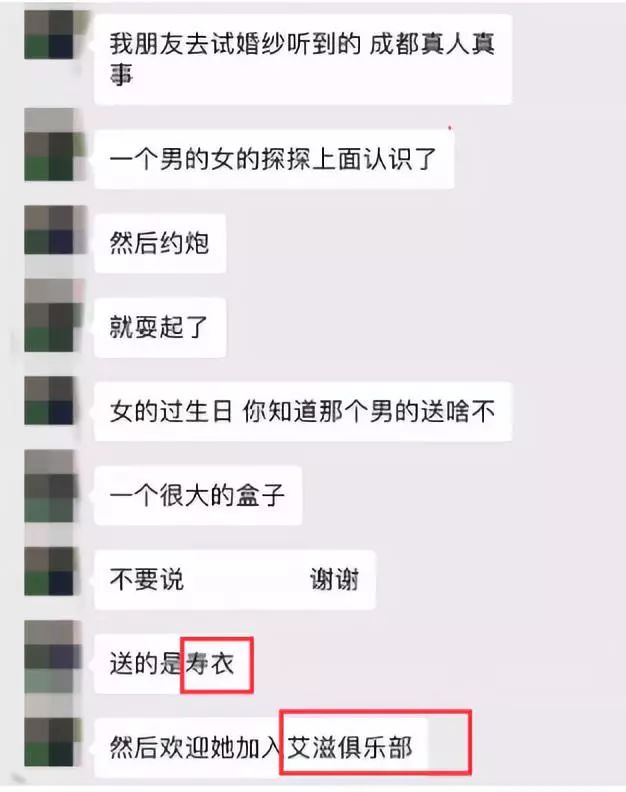Select the 就耍起了 message bubble
Viewport: 626px width, 792px height.
coord(160,328)
